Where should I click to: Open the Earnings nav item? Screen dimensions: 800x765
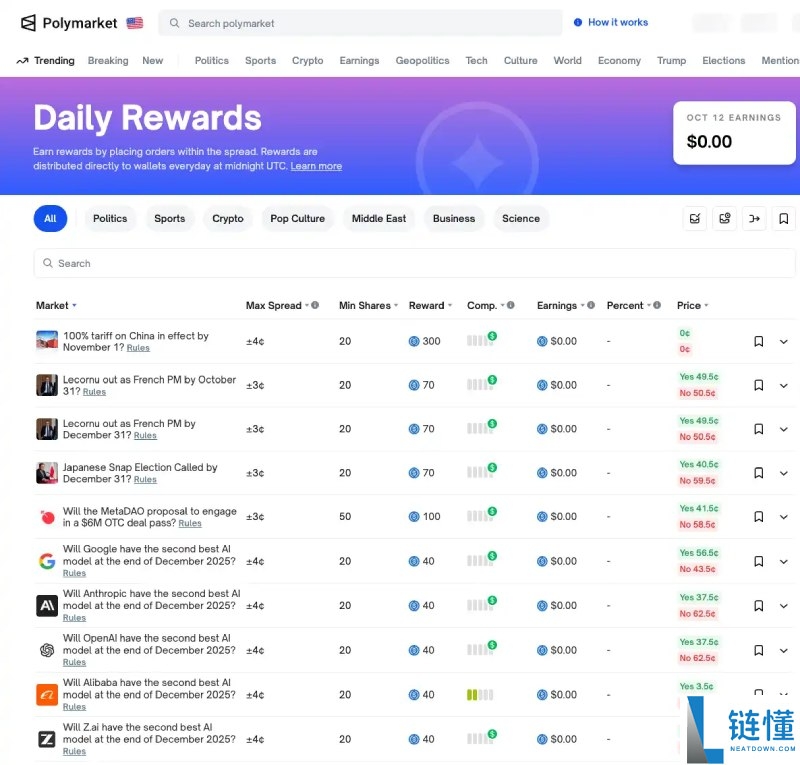click(x=359, y=61)
